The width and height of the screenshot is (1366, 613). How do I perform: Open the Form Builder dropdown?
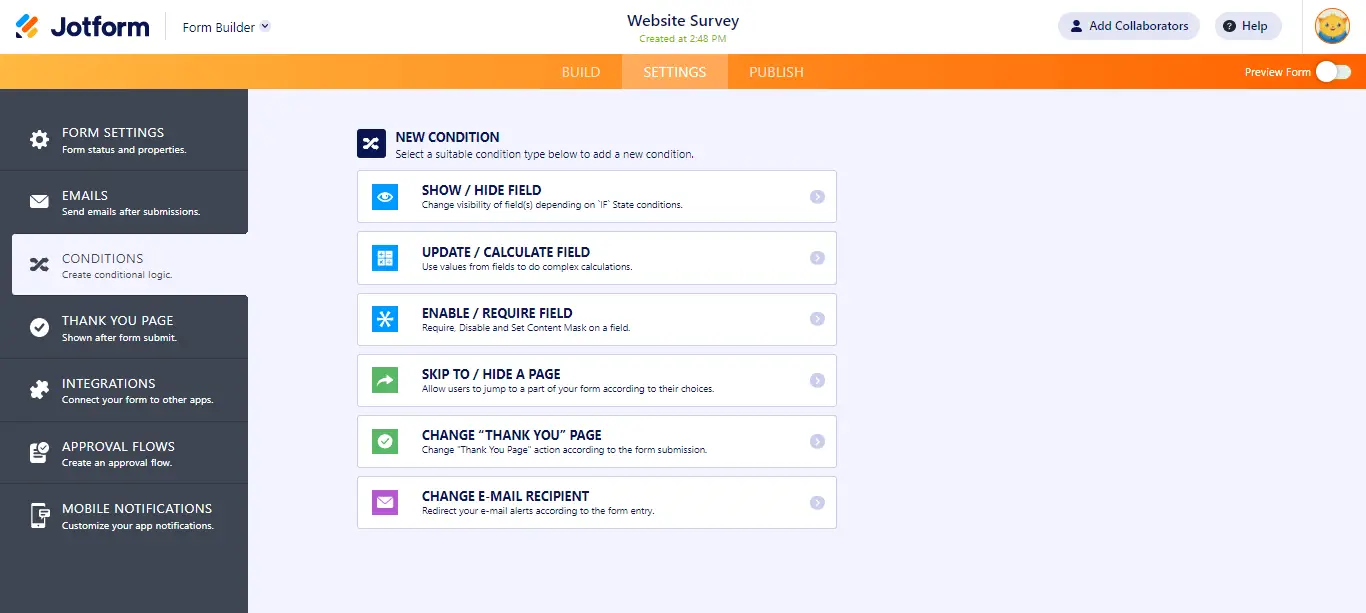226,27
